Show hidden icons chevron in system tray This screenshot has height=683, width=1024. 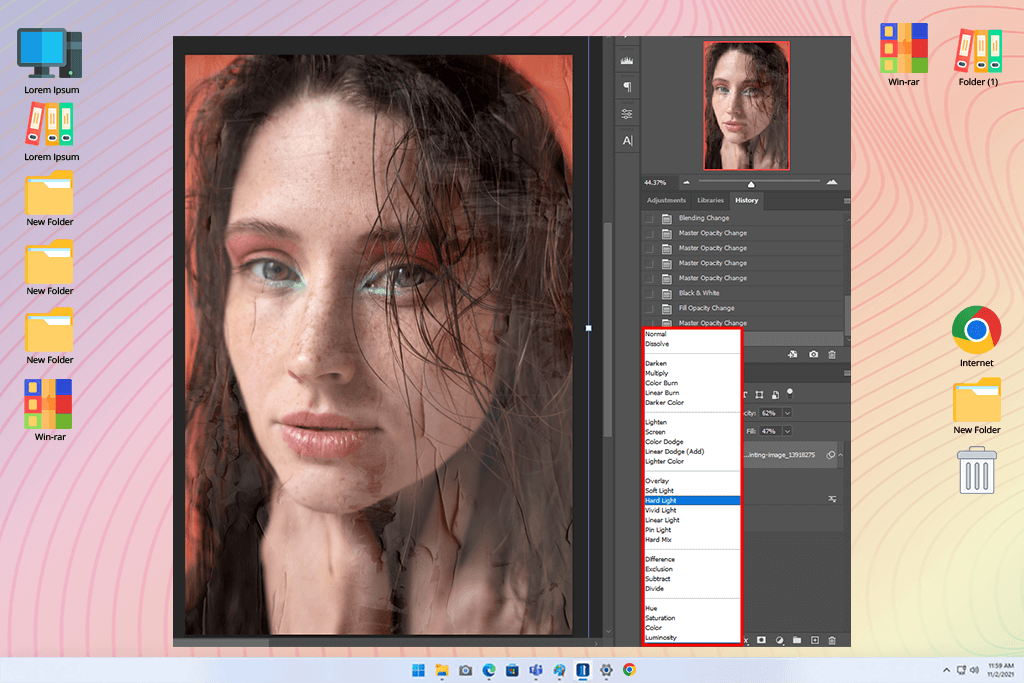(x=946, y=670)
